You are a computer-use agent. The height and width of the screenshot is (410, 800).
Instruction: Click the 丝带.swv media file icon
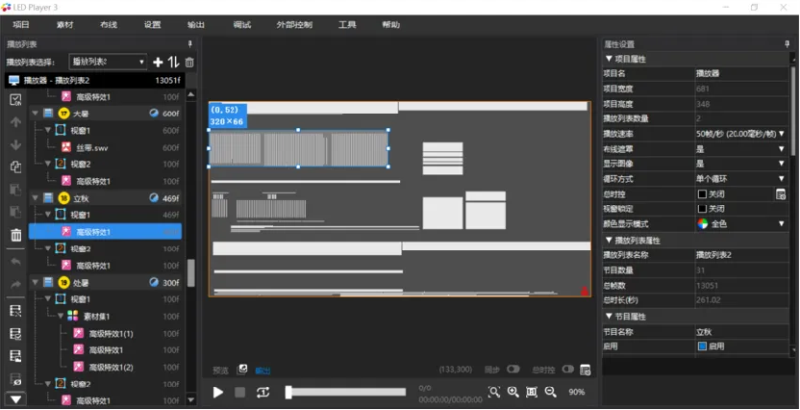click(x=66, y=147)
